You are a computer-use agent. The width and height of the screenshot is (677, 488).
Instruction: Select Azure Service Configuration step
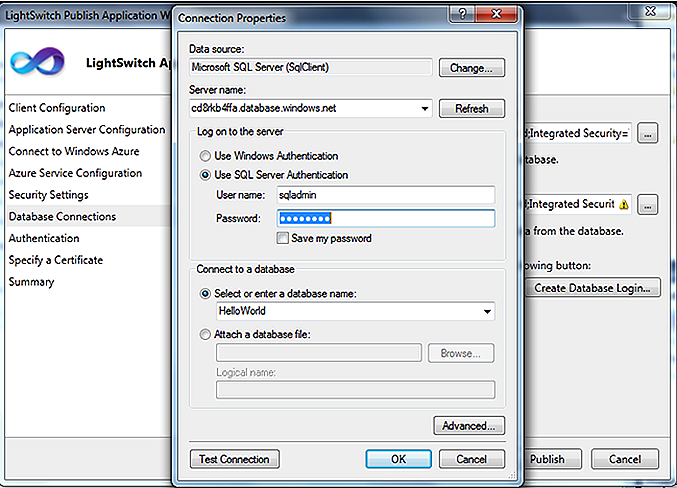pyautogui.click(x=75, y=173)
